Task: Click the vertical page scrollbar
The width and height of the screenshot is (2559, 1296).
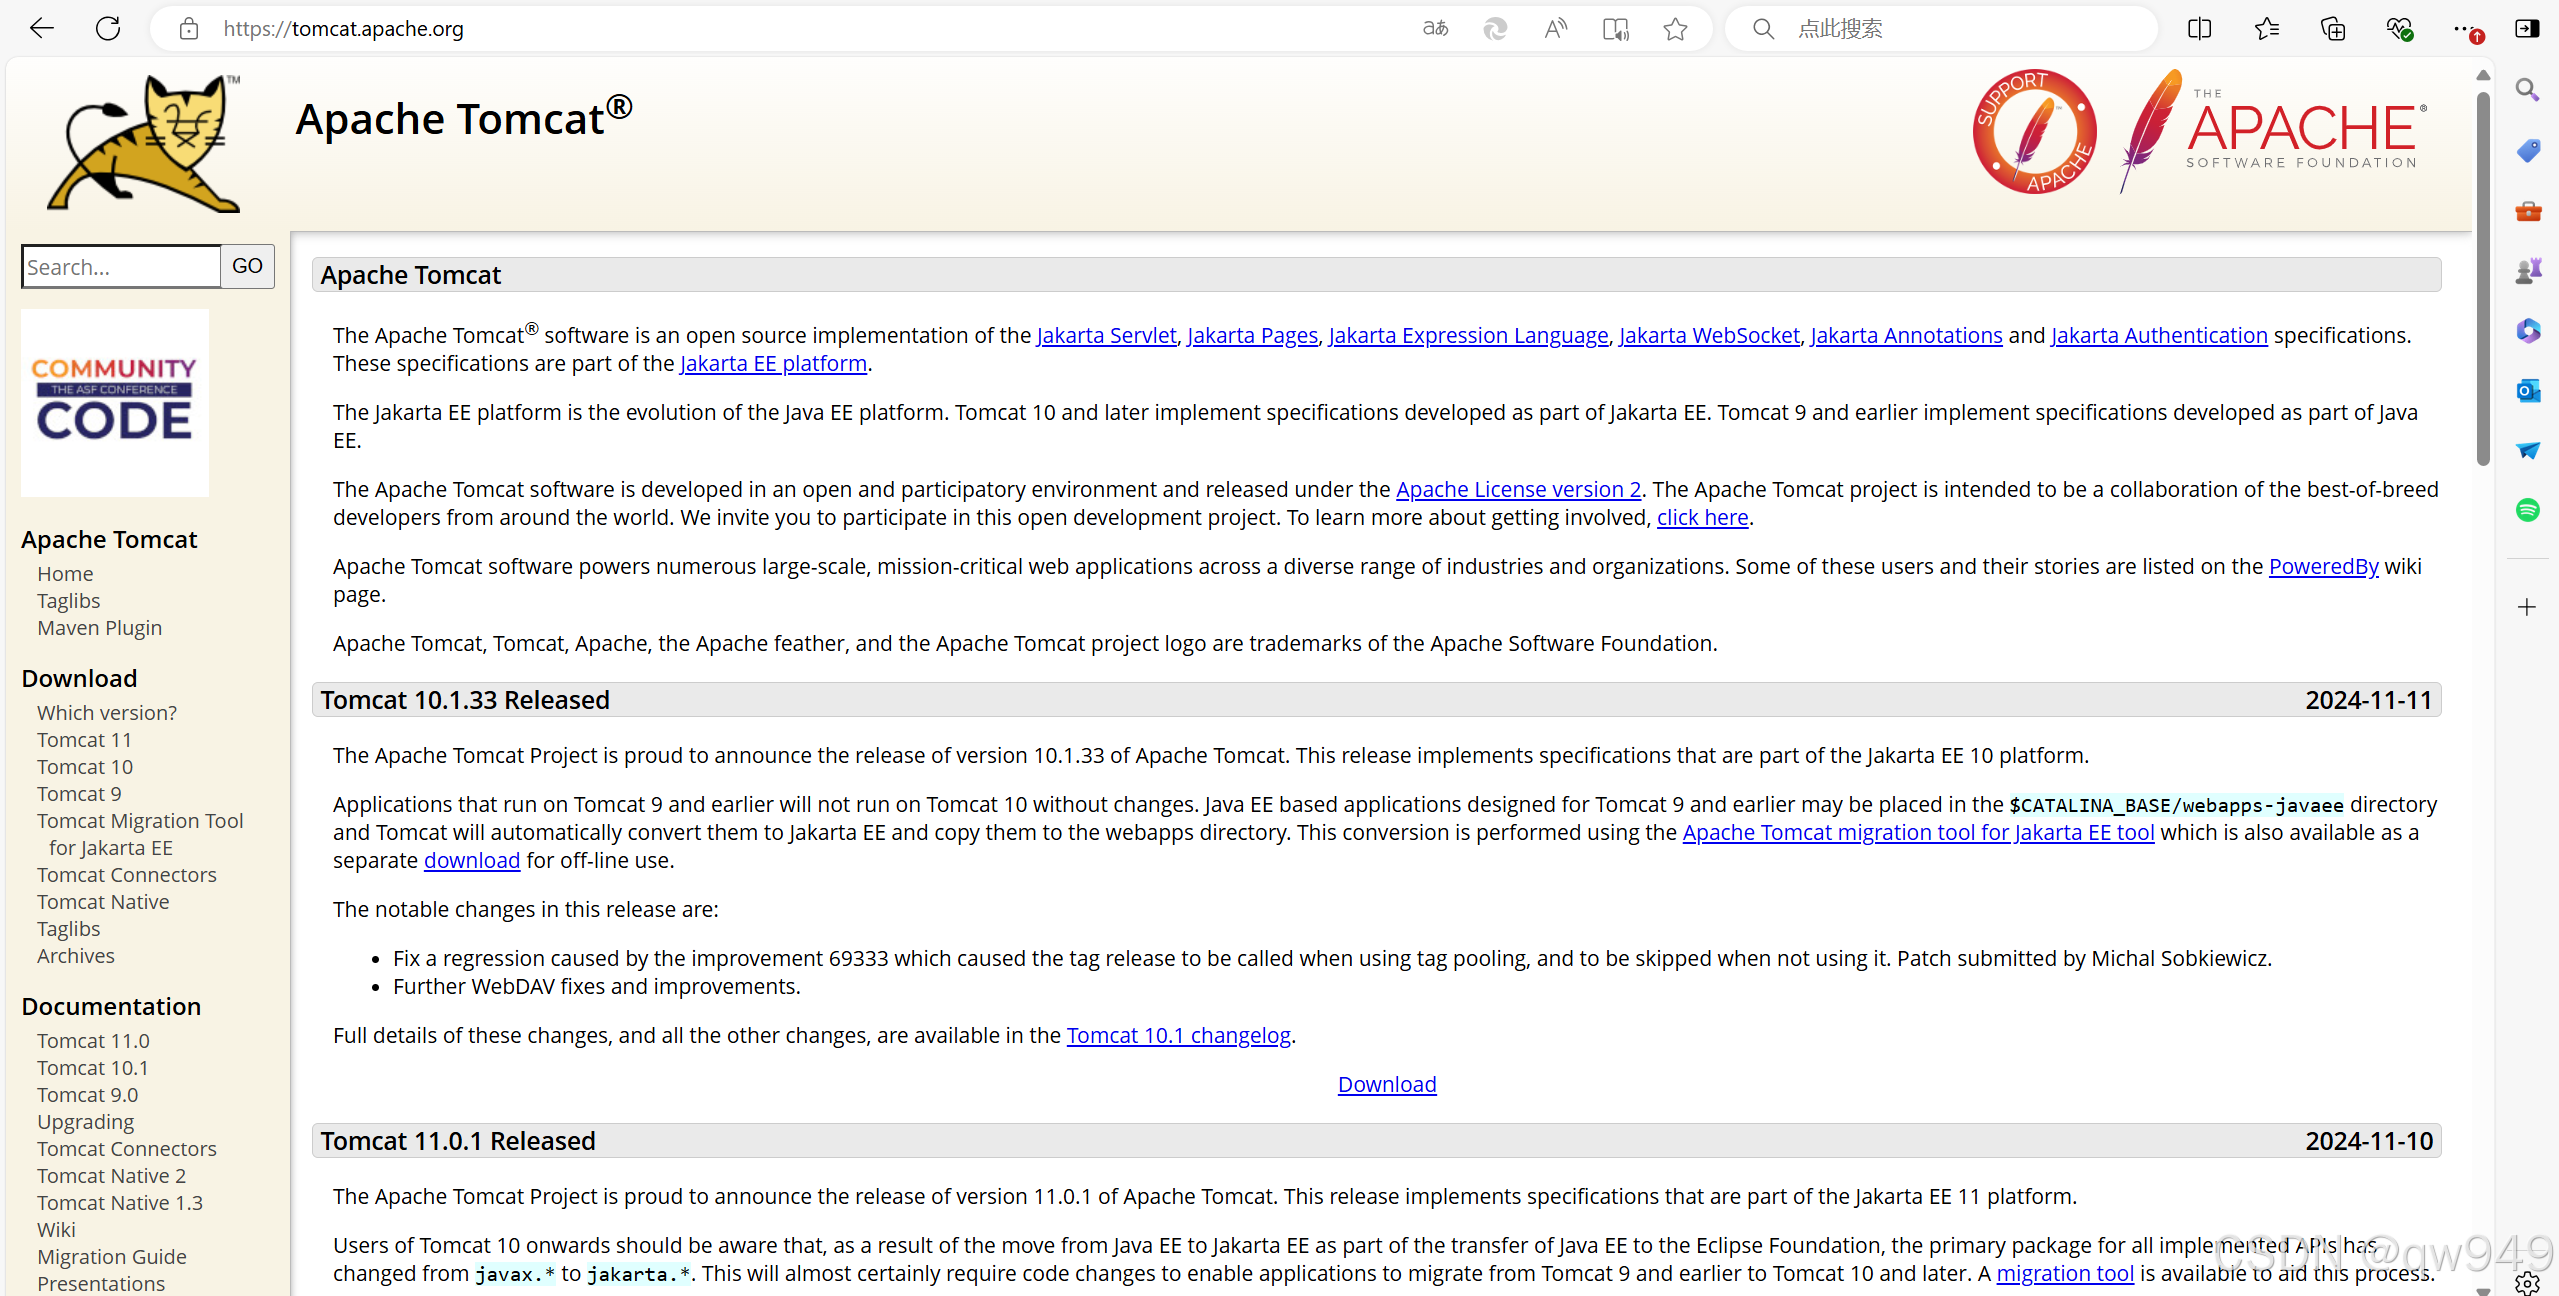Action: [x=2482, y=279]
